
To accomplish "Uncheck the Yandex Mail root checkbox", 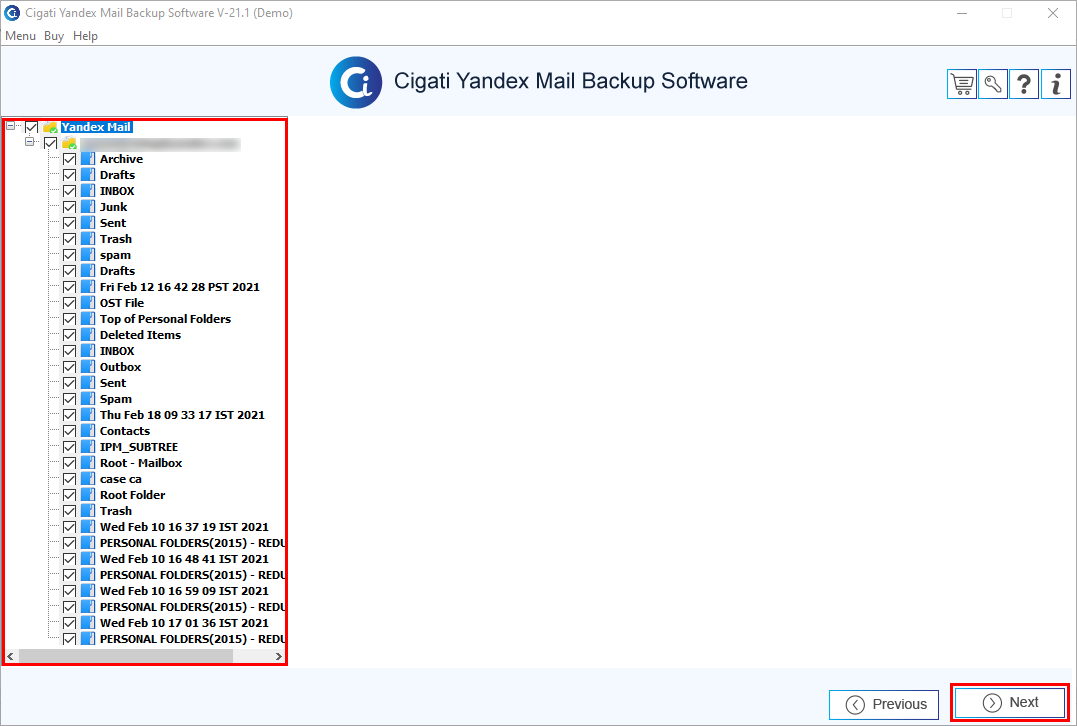I will pos(32,127).
